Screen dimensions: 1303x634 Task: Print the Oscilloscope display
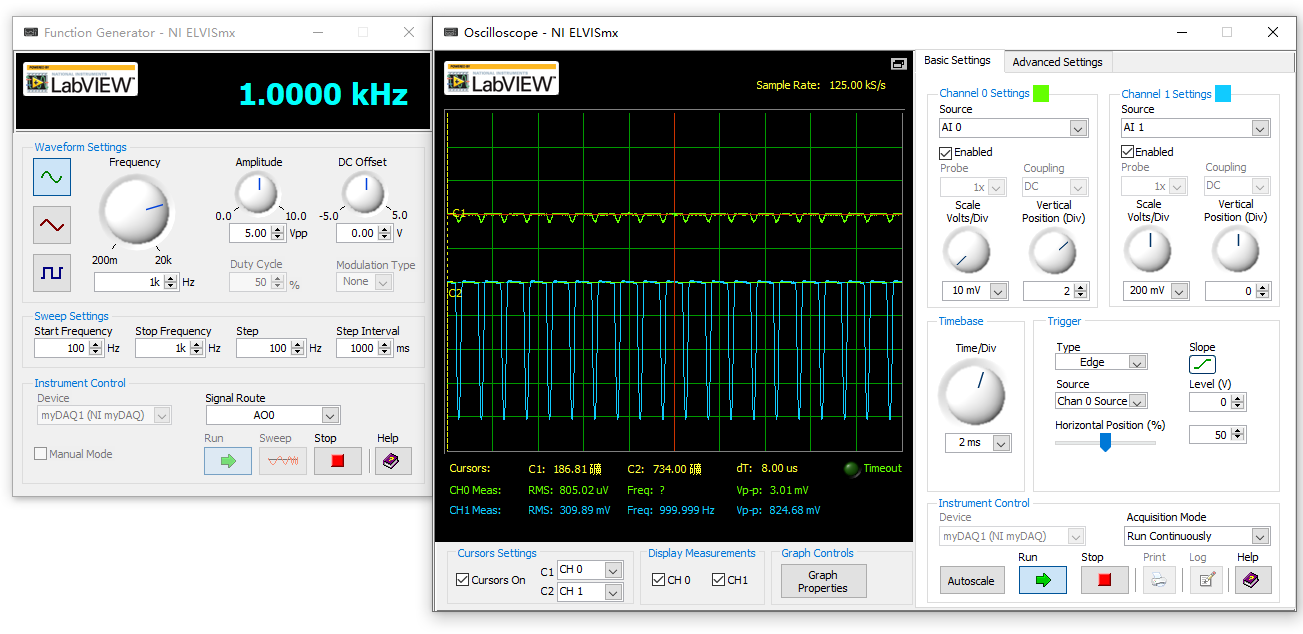1159,580
